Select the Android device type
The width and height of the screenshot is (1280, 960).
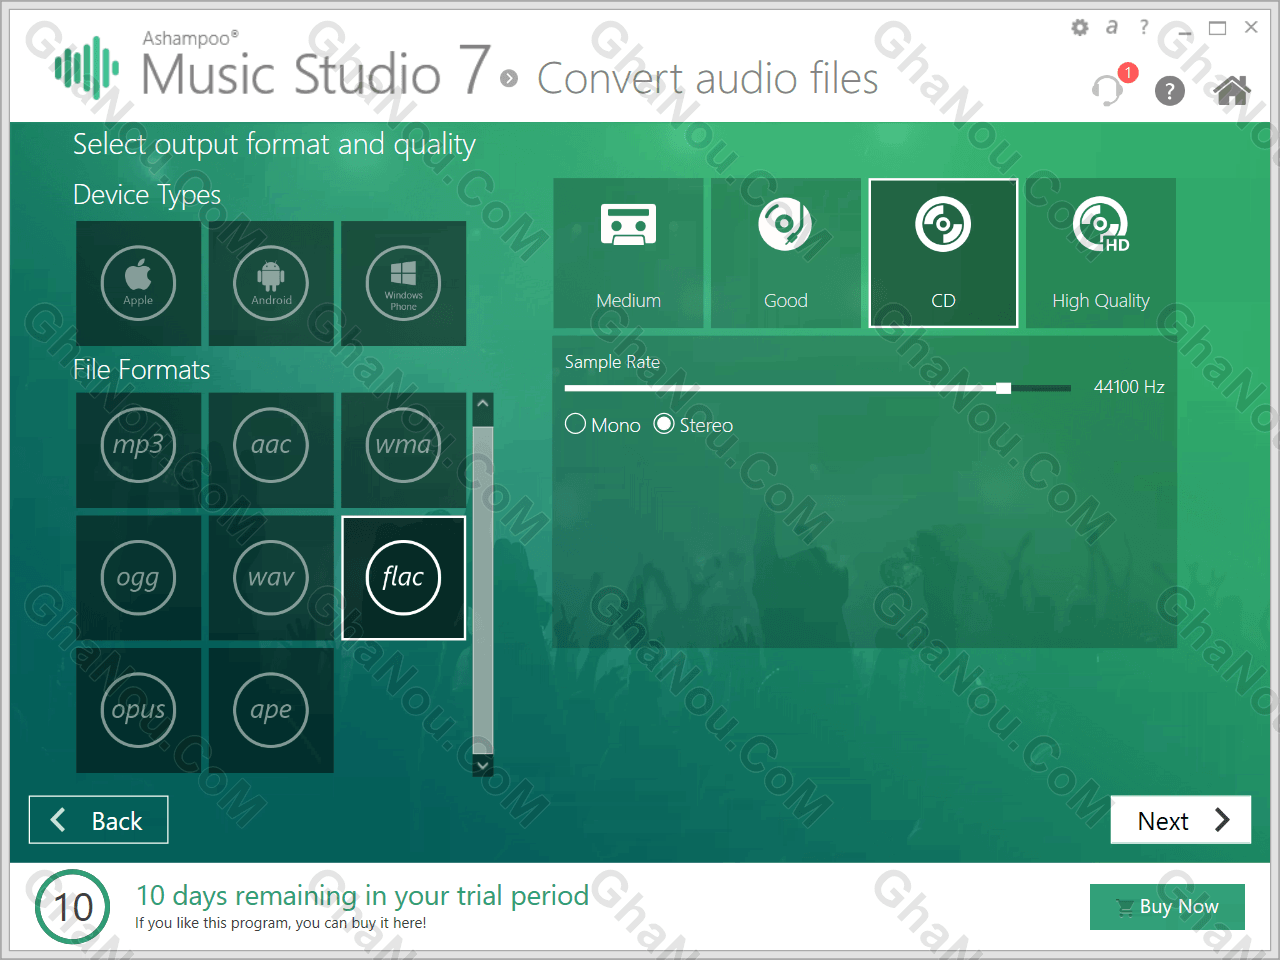[x=271, y=283]
